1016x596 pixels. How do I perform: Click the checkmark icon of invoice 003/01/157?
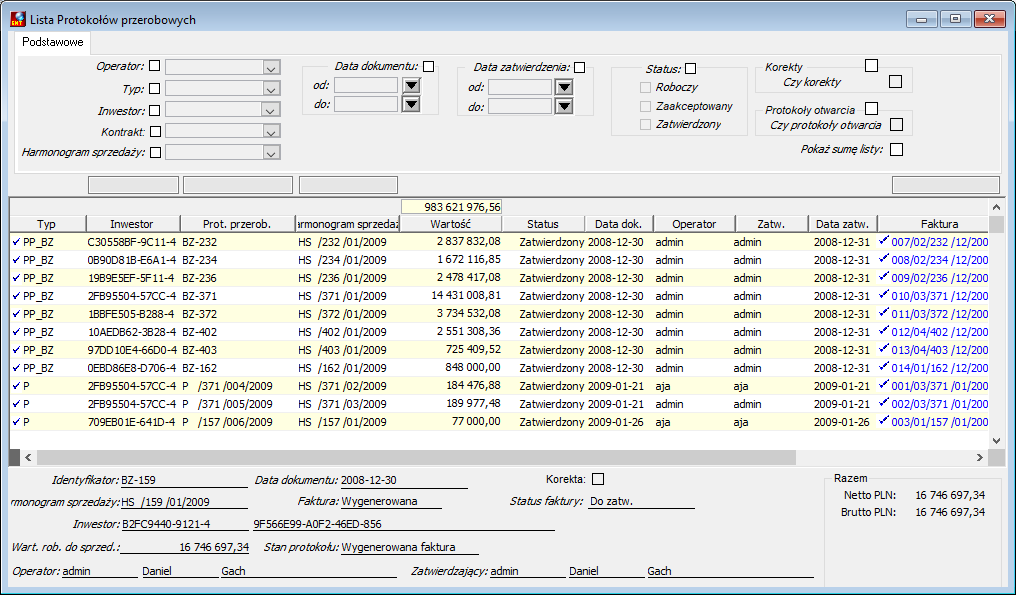(884, 421)
